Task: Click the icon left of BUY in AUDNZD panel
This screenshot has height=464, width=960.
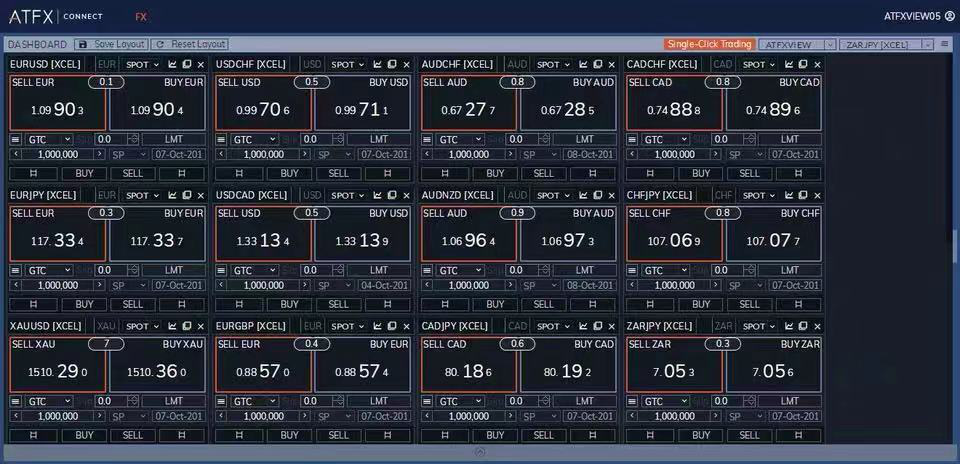Action: click(445, 304)
